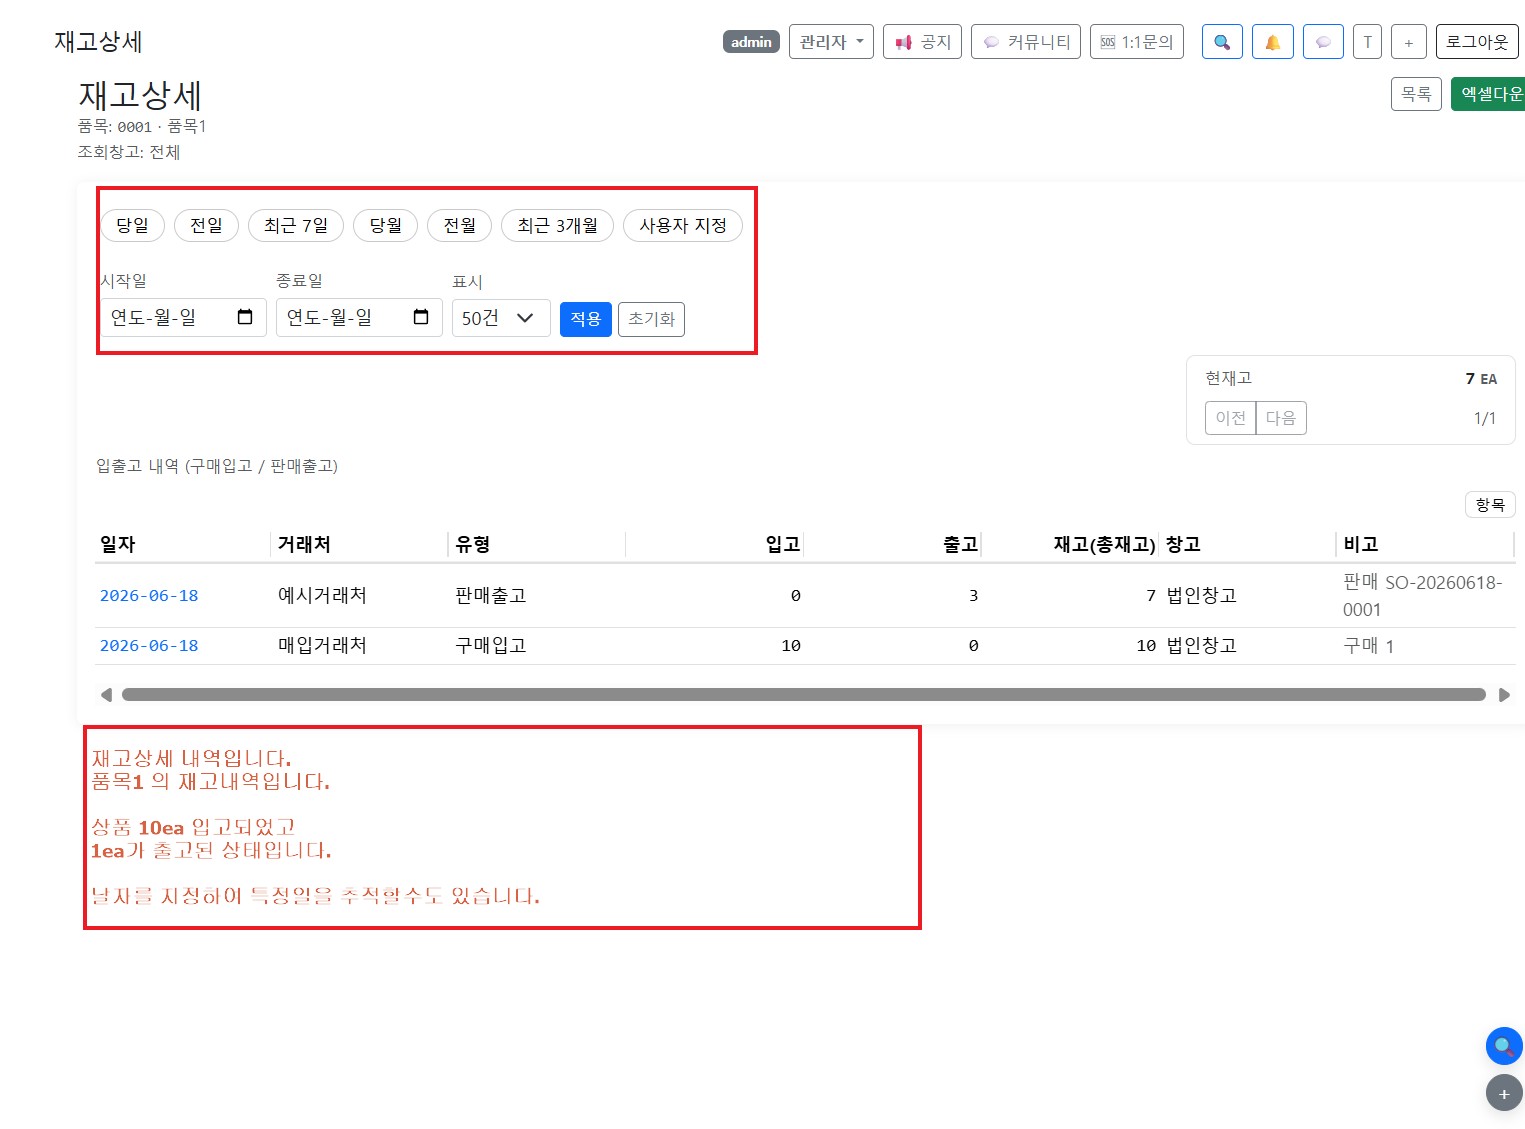Open the 커뮤니티 menu
The width and height of the screenshot is (1525, 1129).
point(1026,42)
